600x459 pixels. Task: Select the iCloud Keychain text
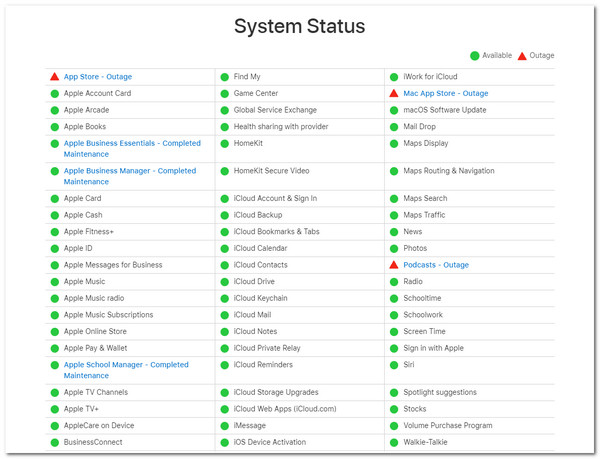click(260, 298)
